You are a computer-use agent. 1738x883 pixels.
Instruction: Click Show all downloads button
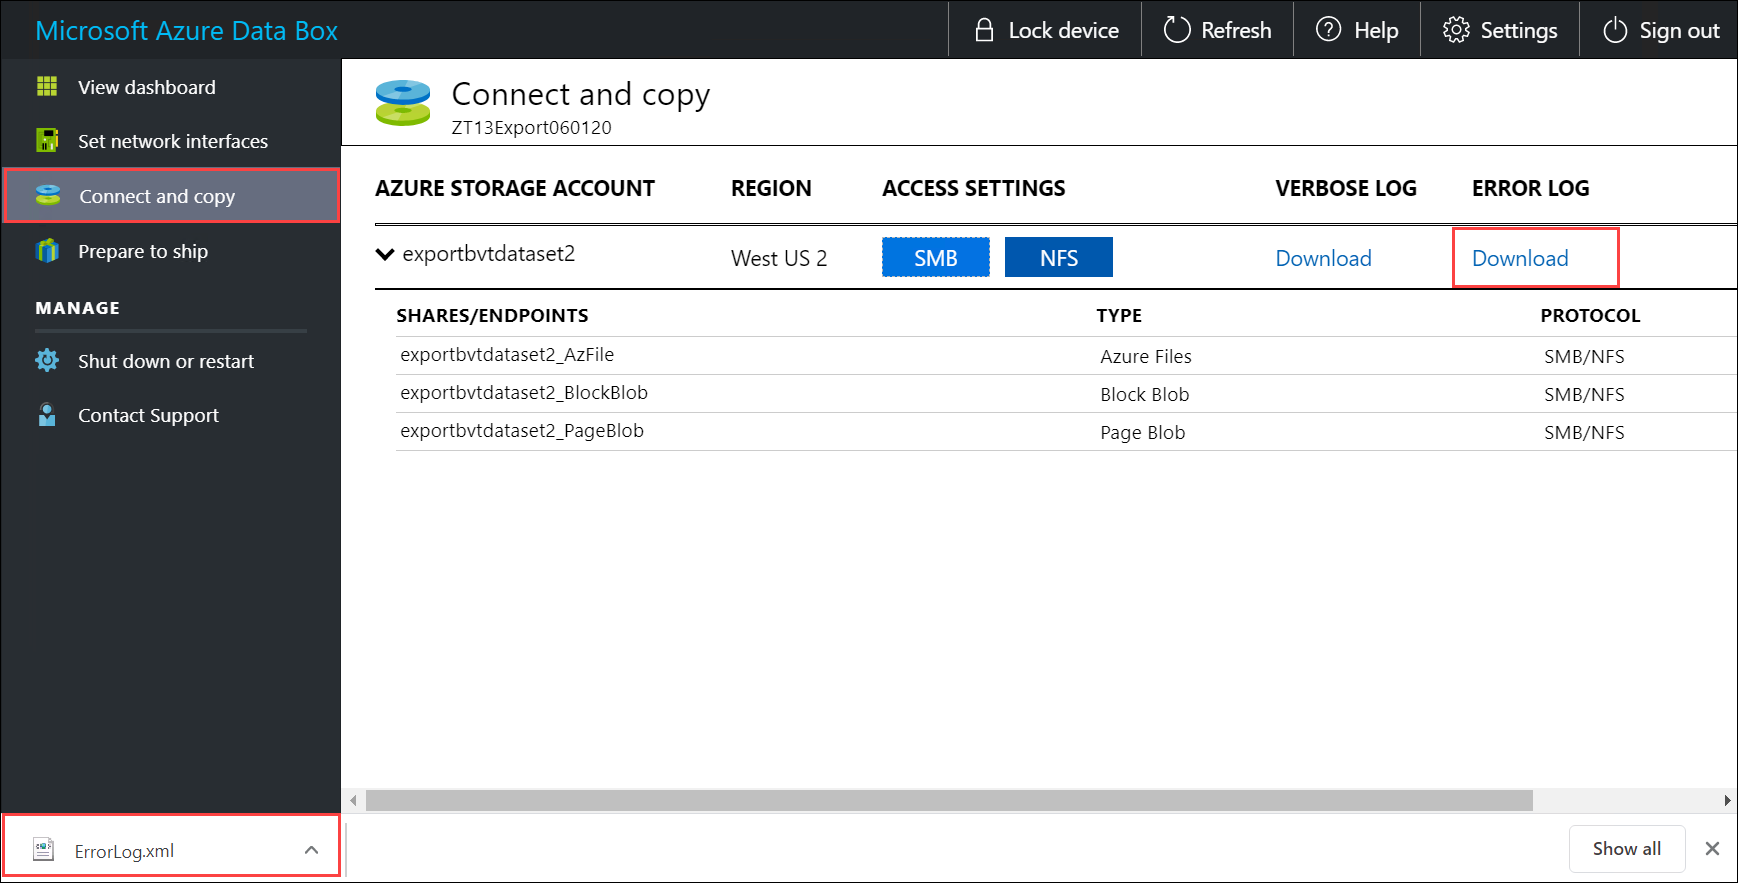[x=1626, y=849]
